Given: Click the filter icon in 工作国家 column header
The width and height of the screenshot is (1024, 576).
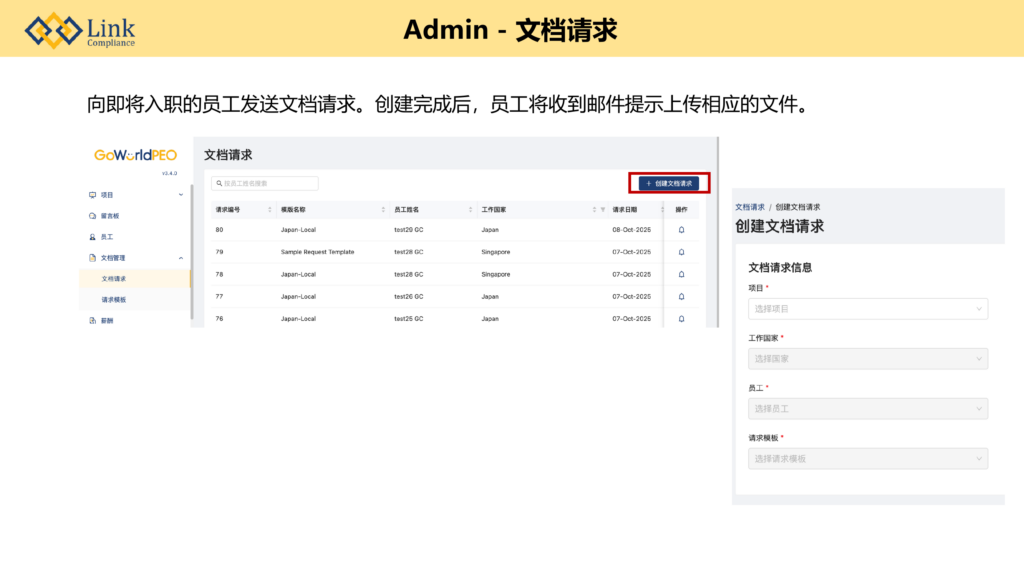Looking at the screenshot, I should pyautogui.click(x=603, y=210).
